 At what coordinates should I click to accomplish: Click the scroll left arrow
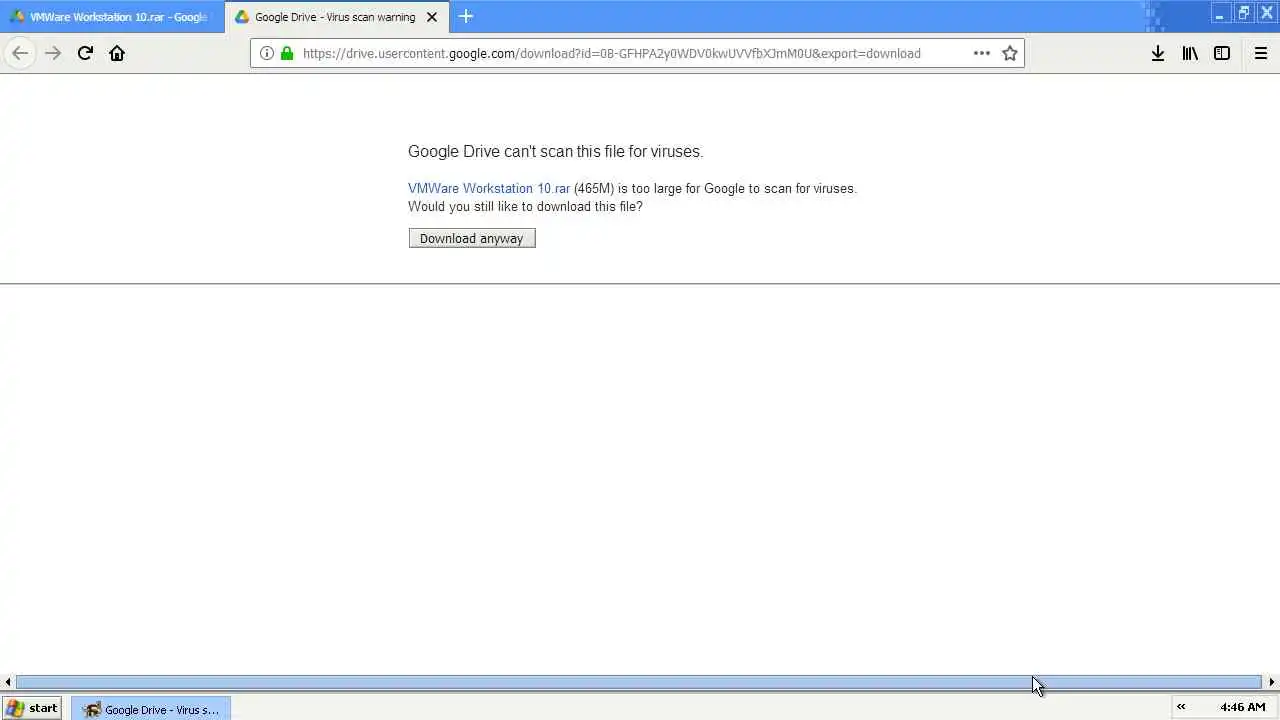(8, 682)
